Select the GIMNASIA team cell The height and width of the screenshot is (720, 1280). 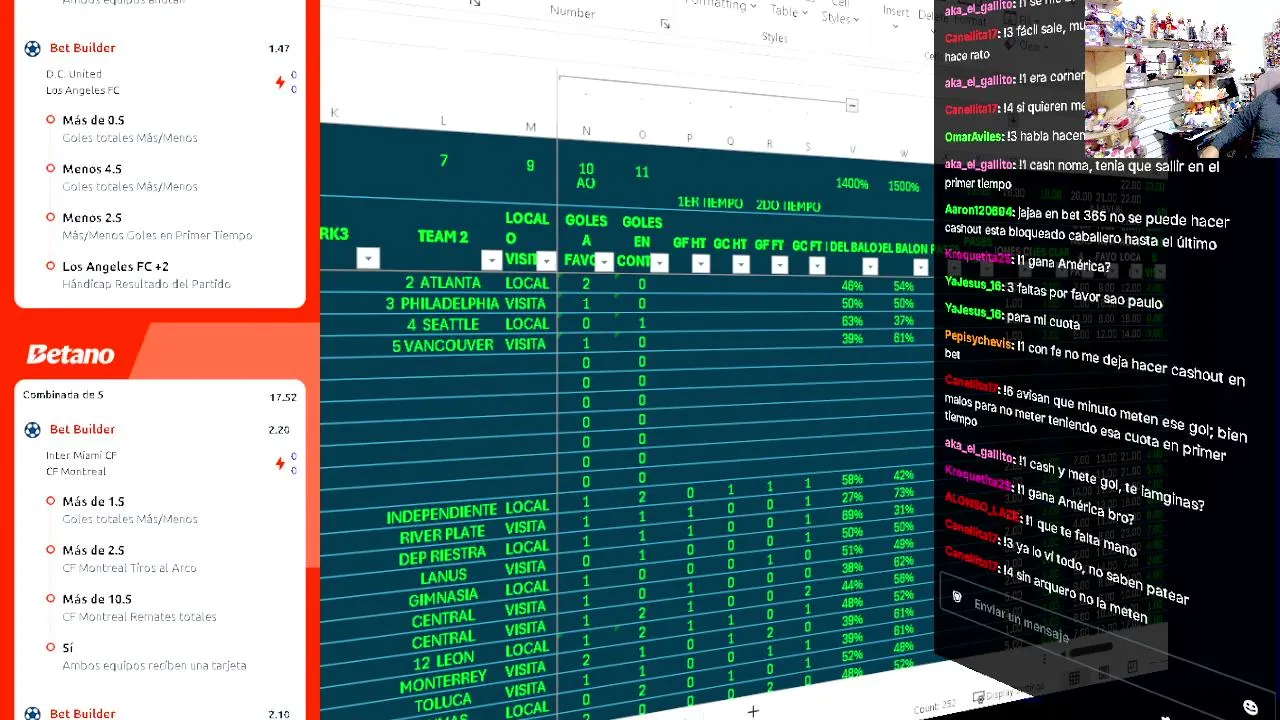click(442, 598)
